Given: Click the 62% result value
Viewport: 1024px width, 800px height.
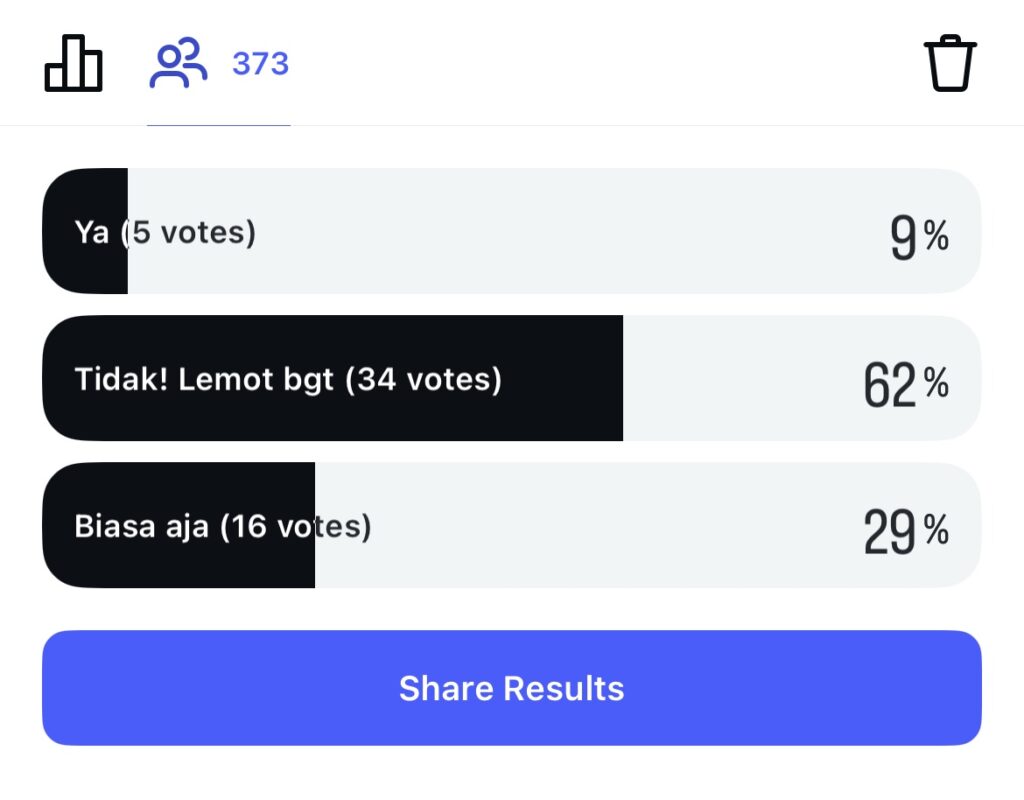Looking at the screenshot, I should 905,384.
